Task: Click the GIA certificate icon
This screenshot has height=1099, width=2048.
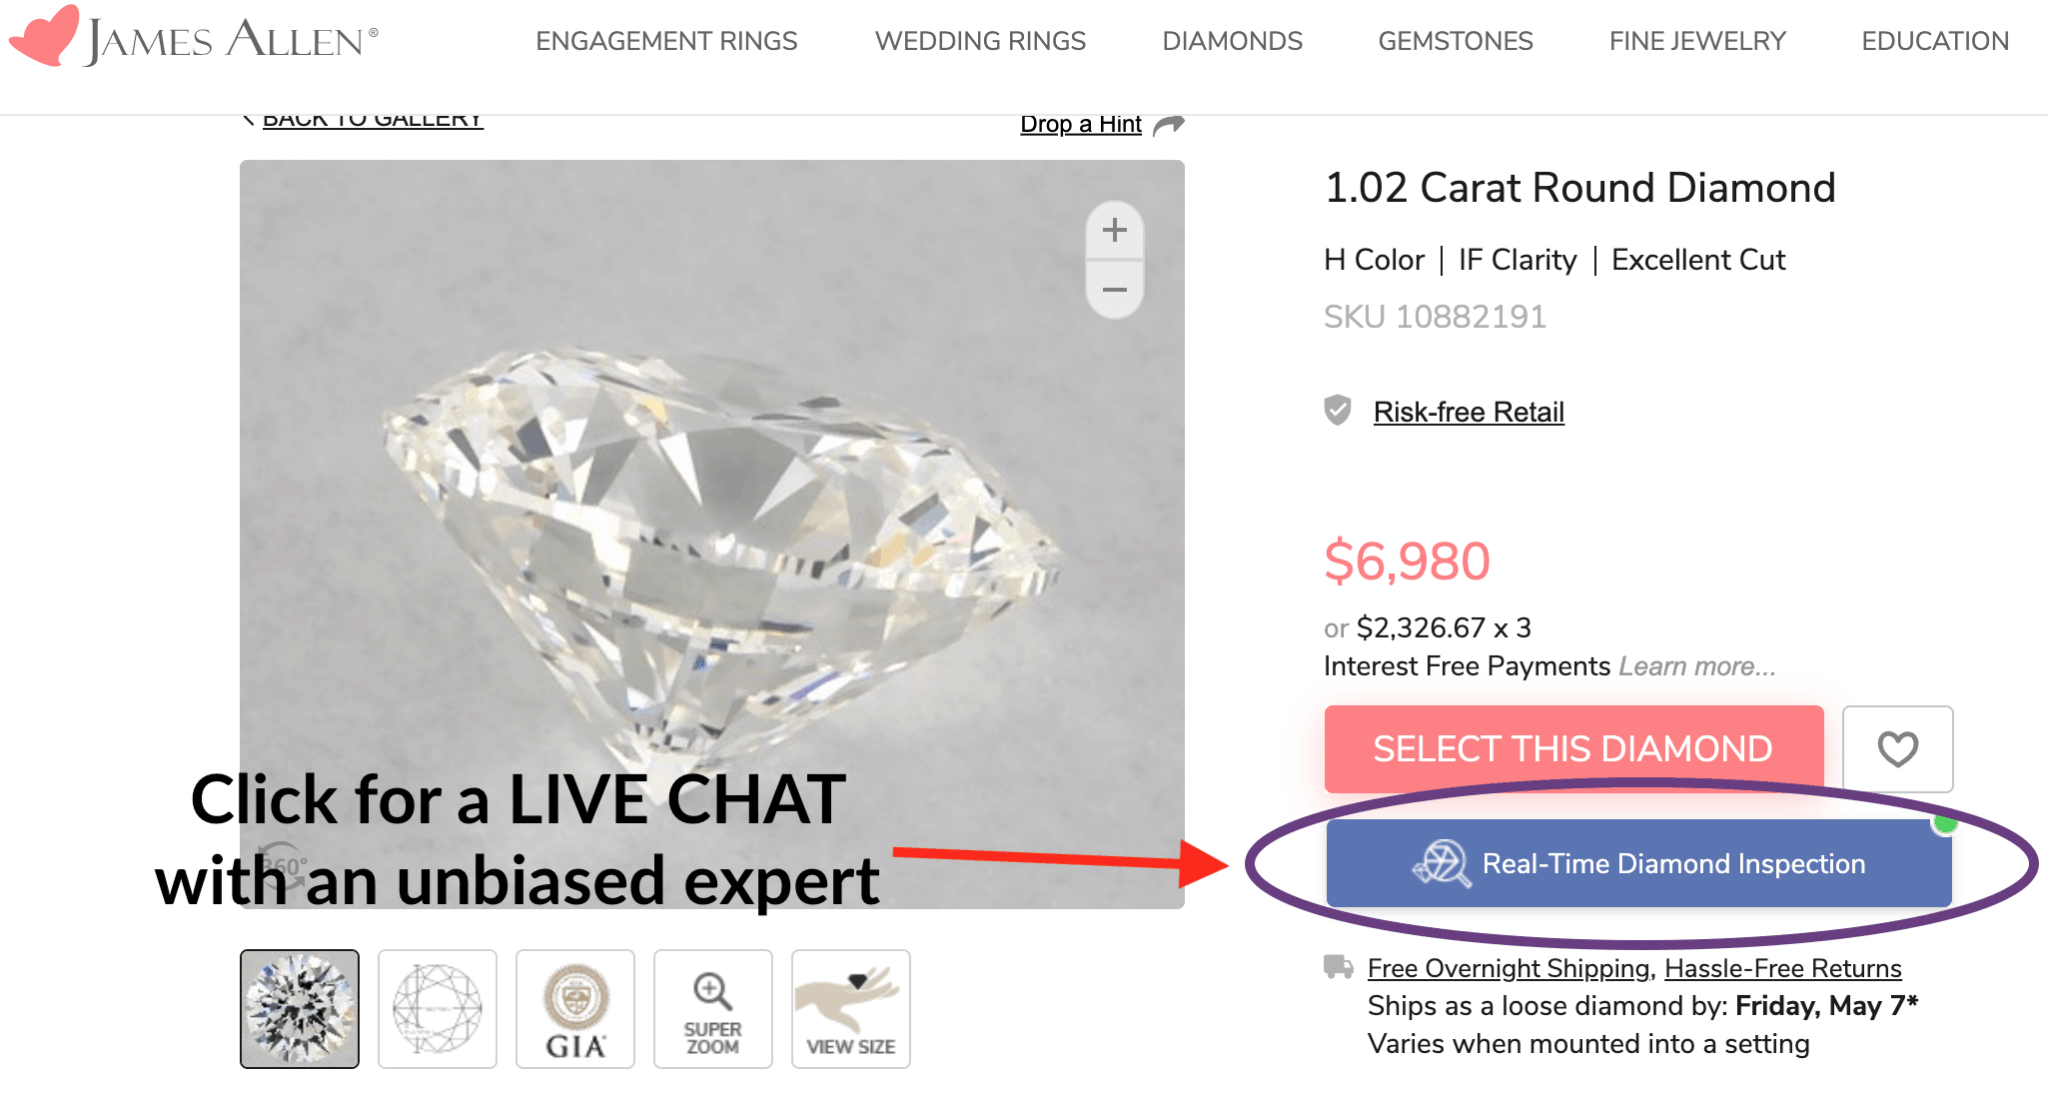Action: pyautogui.click(x=575, y=1007)
